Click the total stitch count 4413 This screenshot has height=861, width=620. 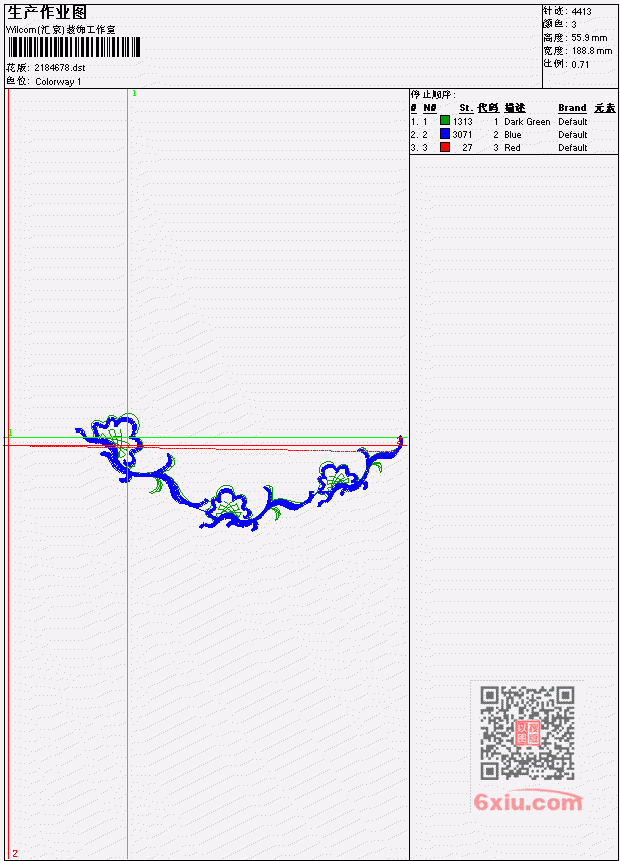[582, 12]
